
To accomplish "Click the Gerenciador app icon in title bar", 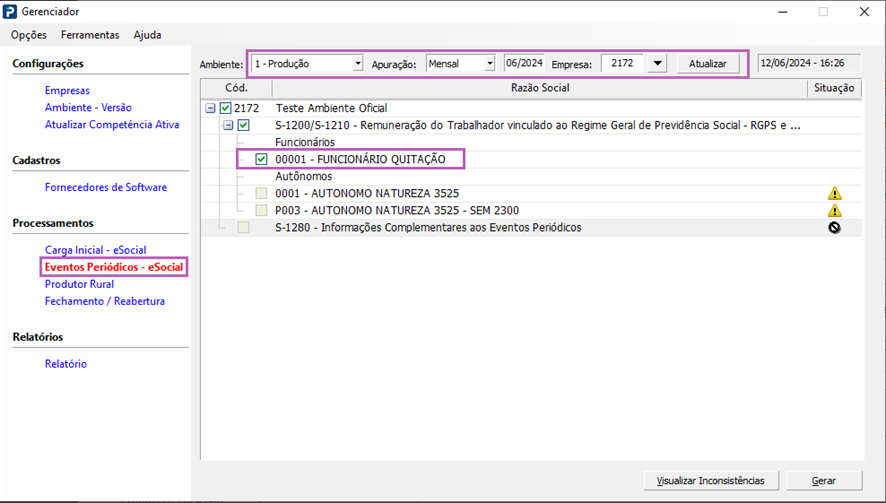I will coord(11,11).
